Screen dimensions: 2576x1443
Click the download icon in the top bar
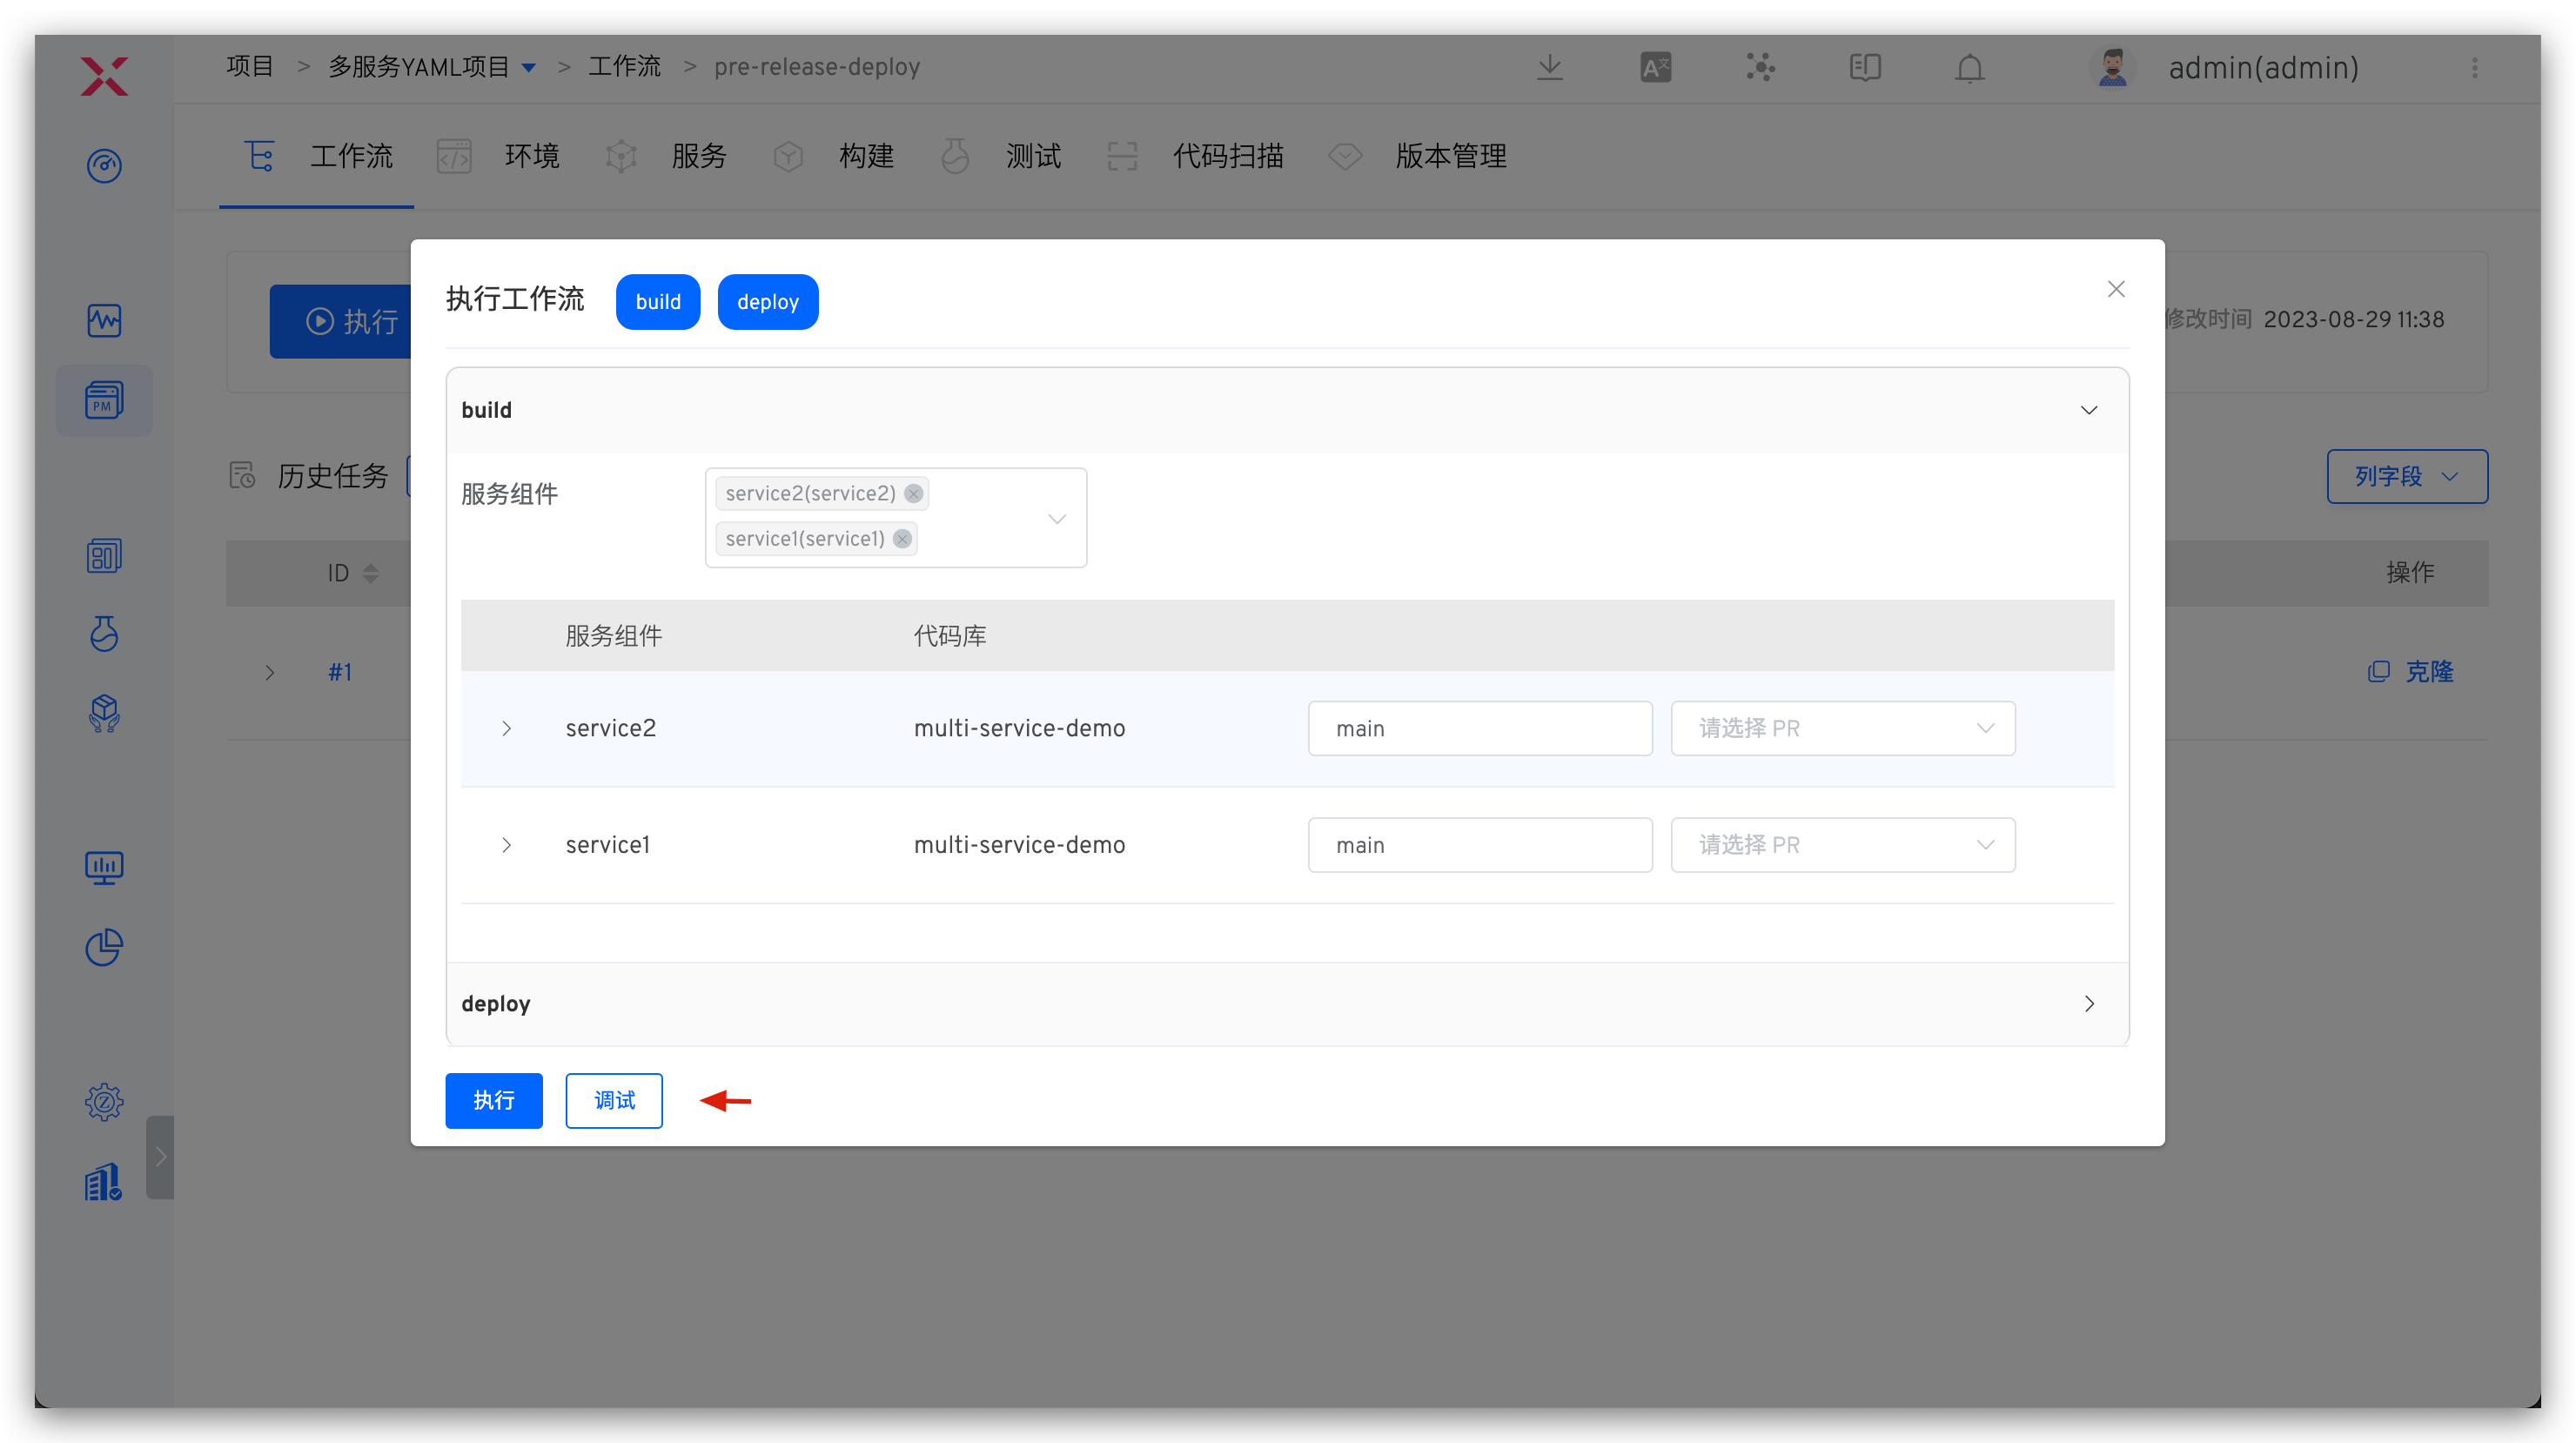1549,67
